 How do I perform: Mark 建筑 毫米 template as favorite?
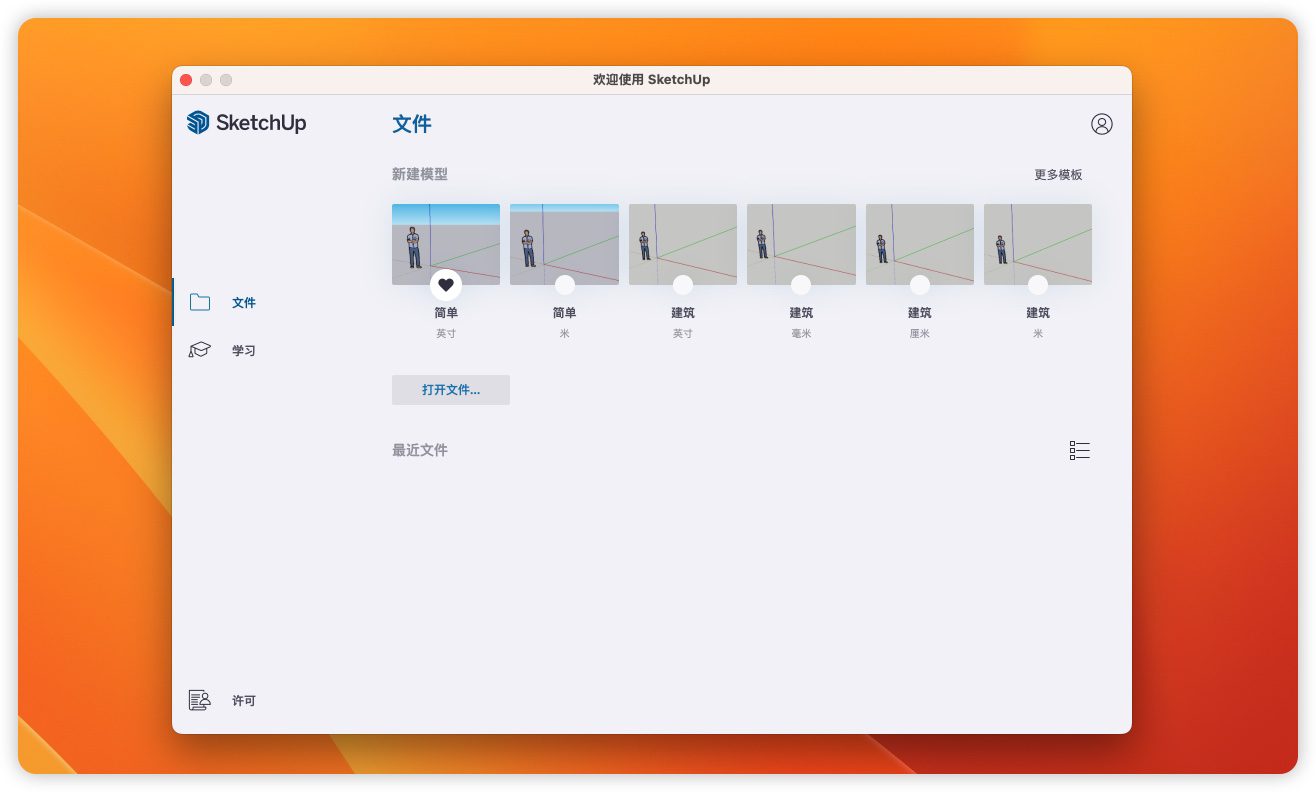(x=801, y=285)
